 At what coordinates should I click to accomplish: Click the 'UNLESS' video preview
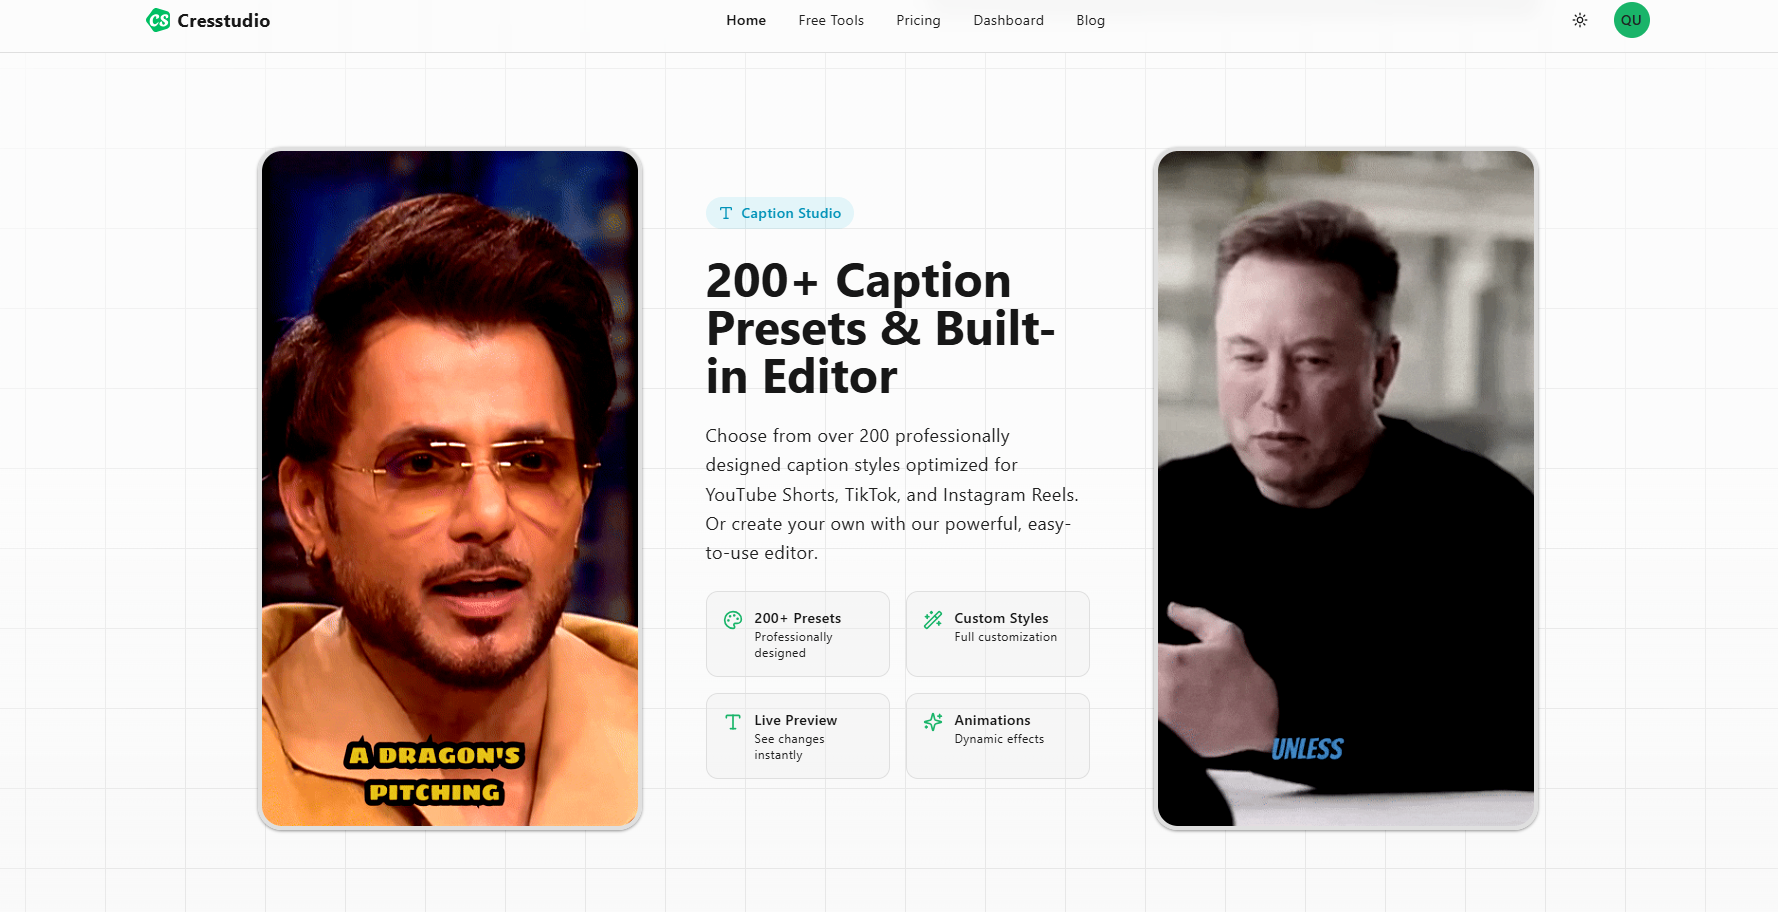1345,488
